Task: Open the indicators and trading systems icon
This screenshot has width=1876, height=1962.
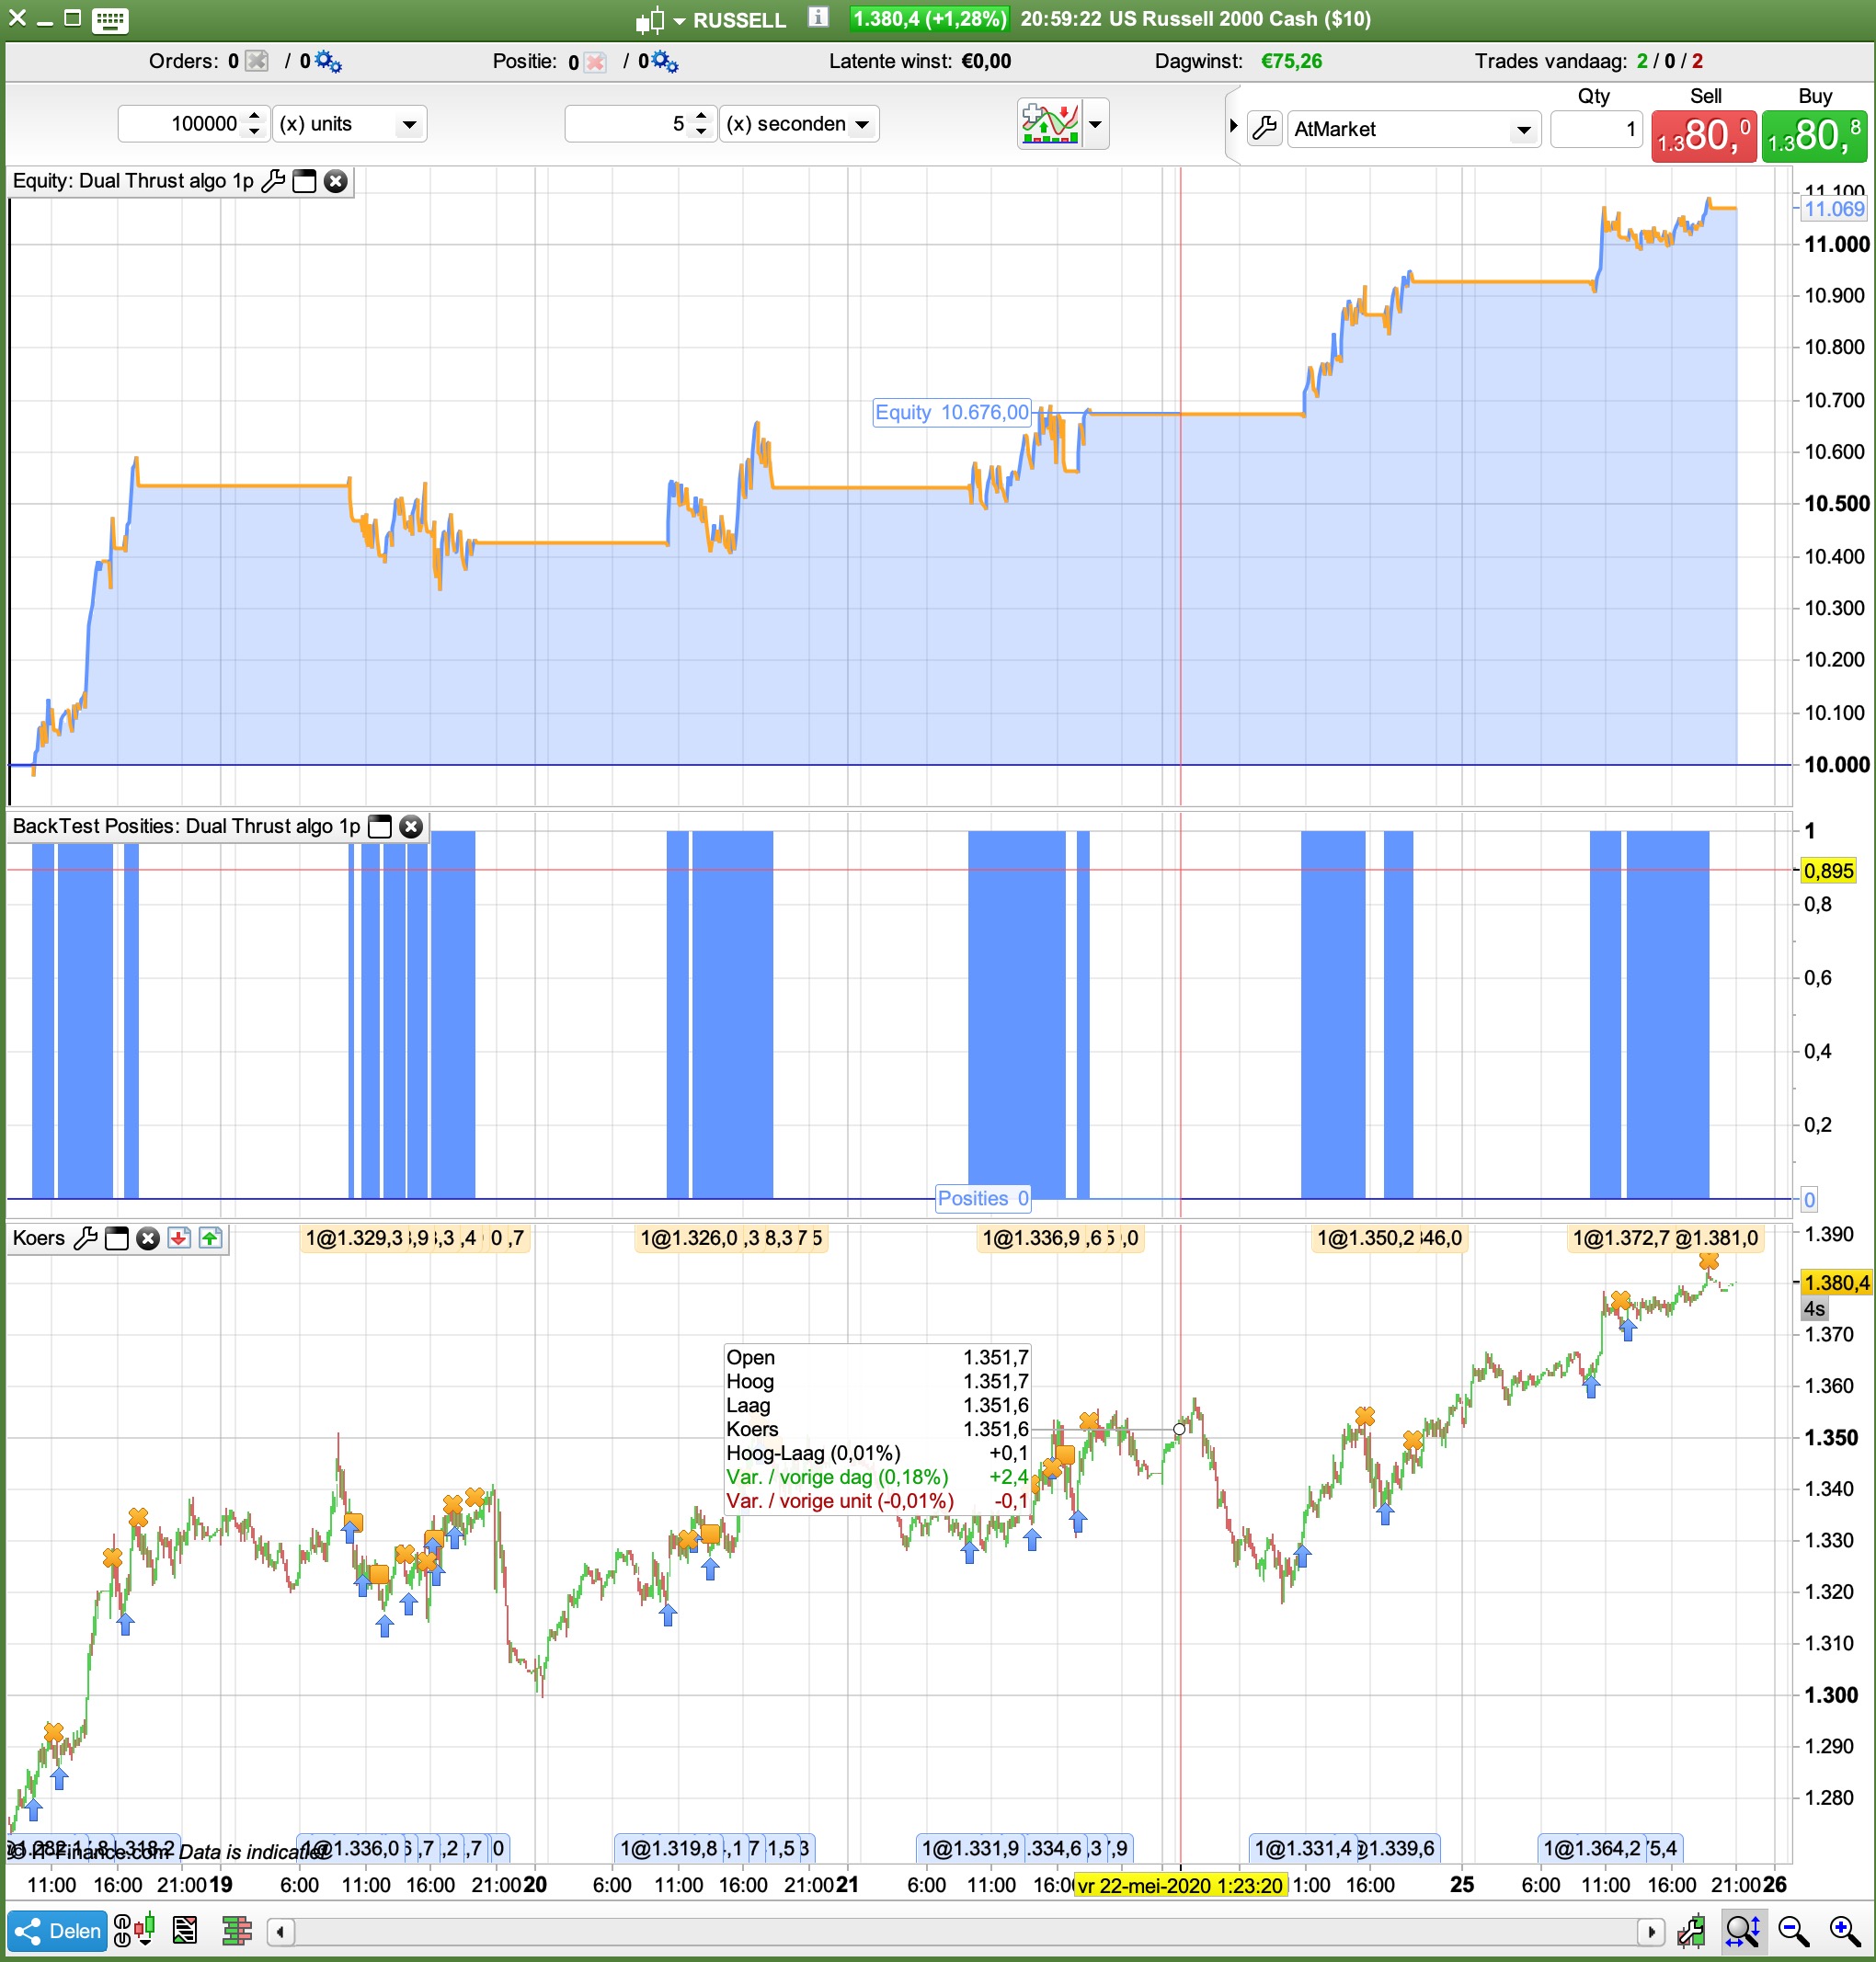Action: 1049,124
